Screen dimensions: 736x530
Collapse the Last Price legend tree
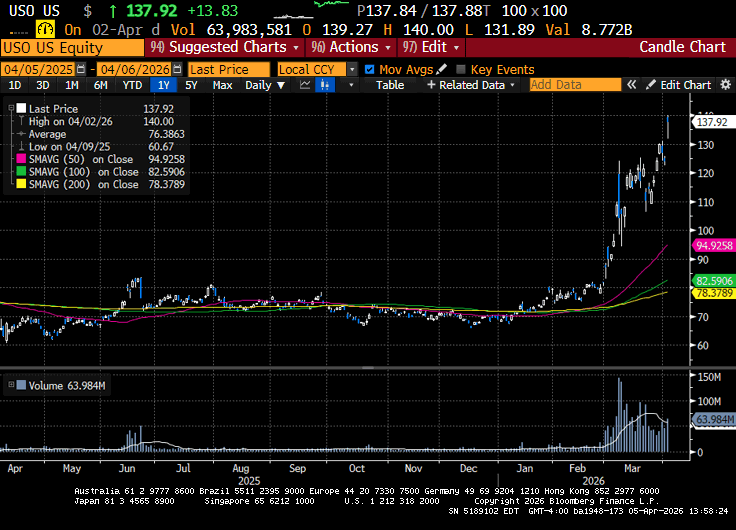point(12,107)
